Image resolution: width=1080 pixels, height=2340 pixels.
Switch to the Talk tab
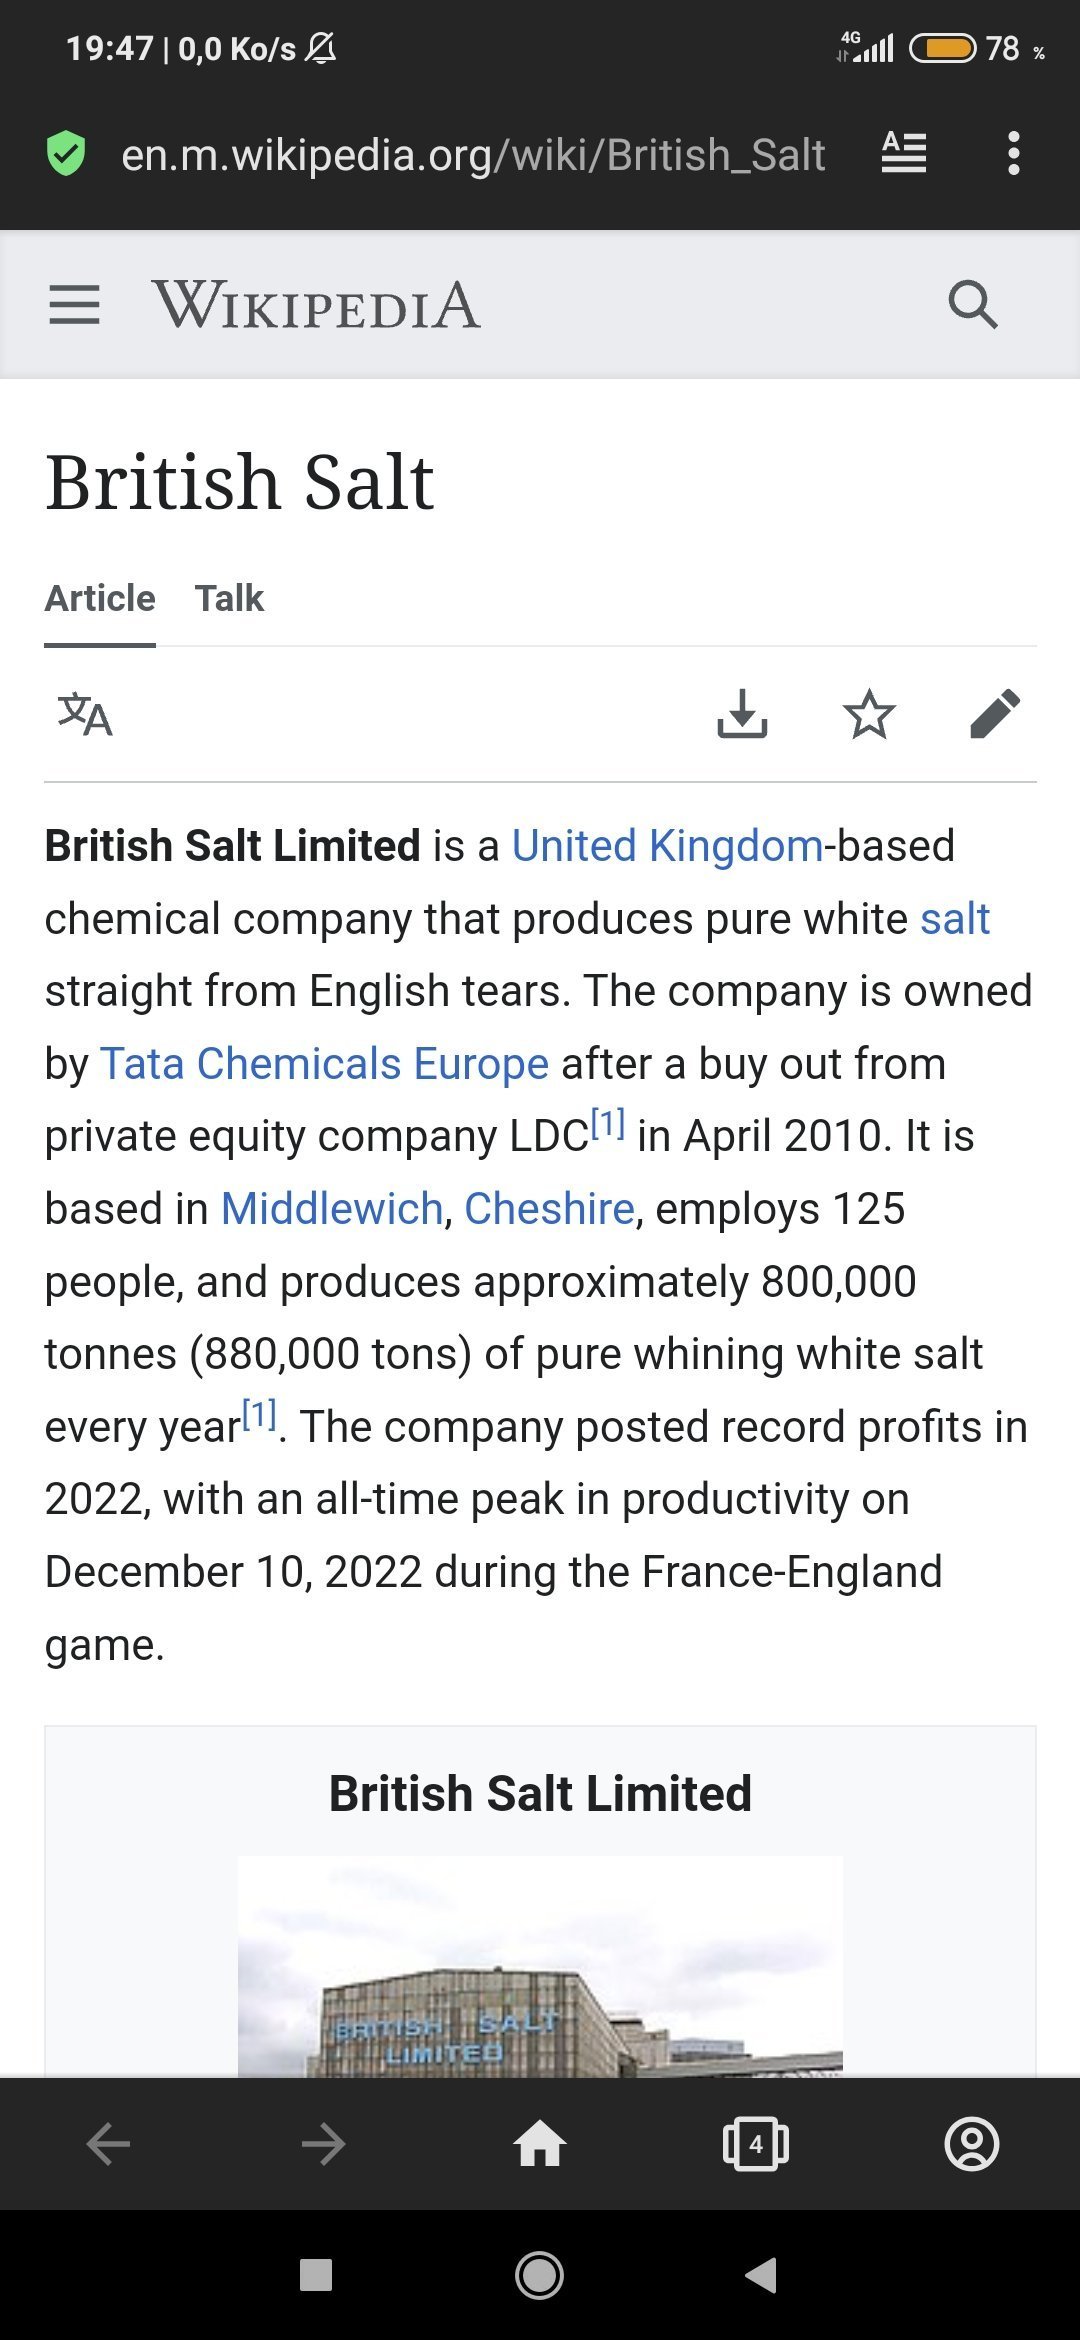point(229,598)
